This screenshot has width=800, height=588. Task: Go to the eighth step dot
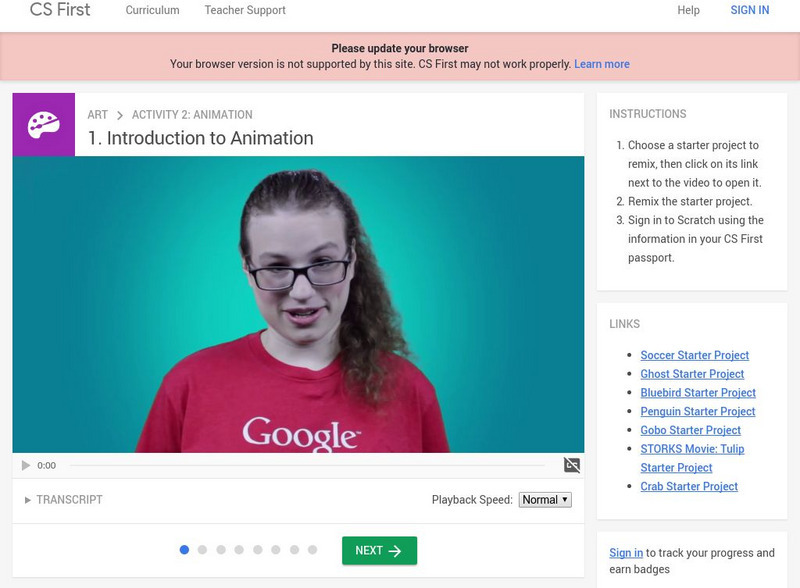coord(313,550)
